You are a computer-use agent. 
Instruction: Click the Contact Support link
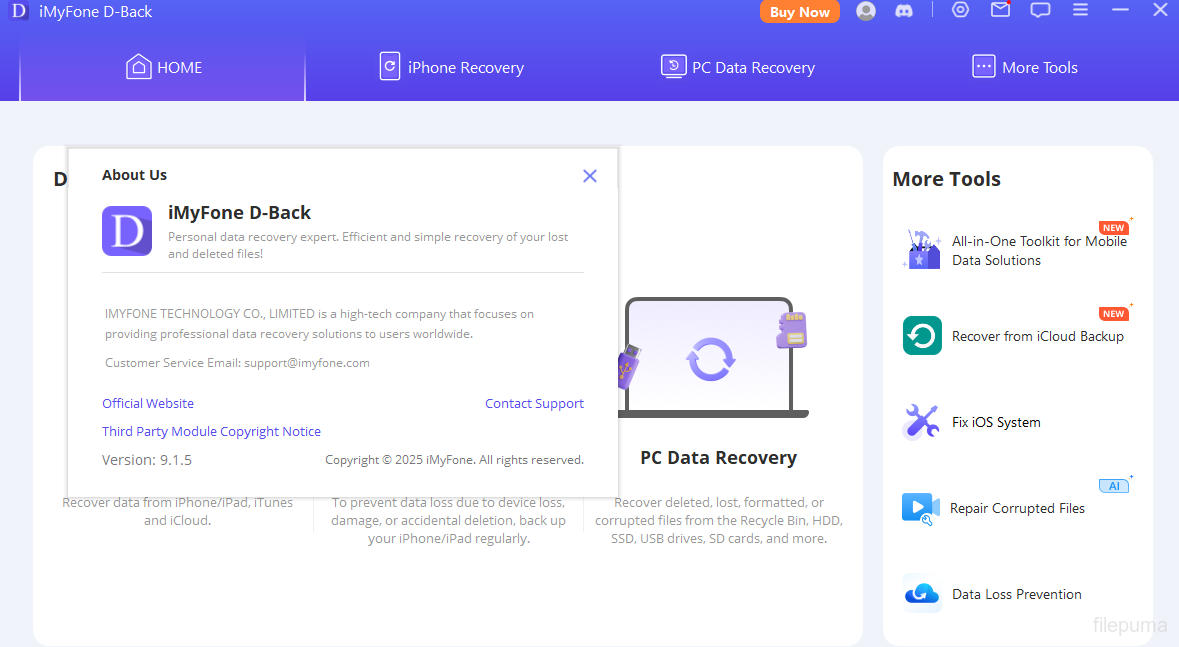coord(534,404)
